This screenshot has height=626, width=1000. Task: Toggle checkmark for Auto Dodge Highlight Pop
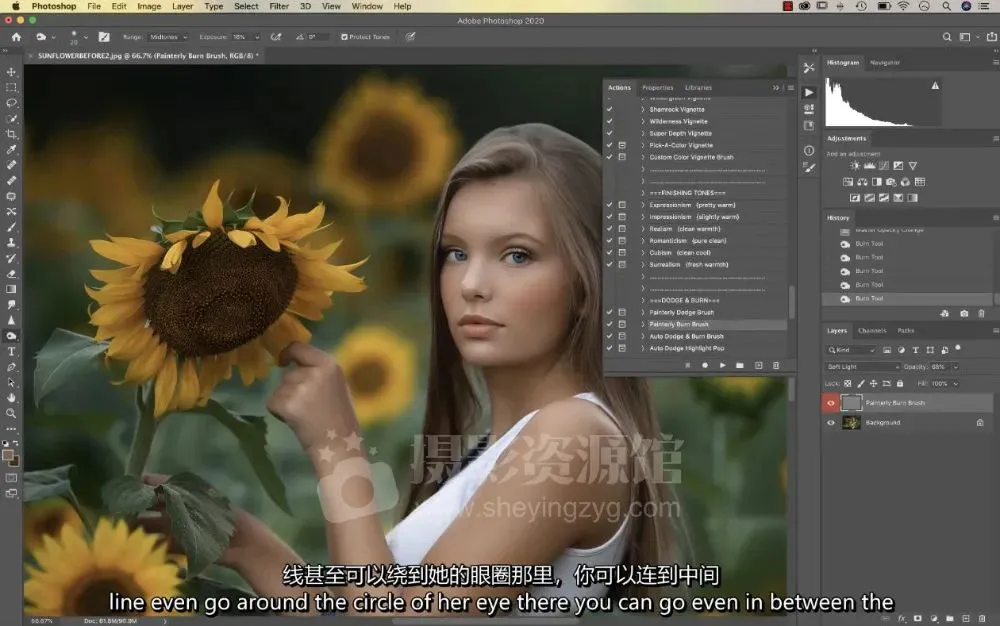point(610,348)
